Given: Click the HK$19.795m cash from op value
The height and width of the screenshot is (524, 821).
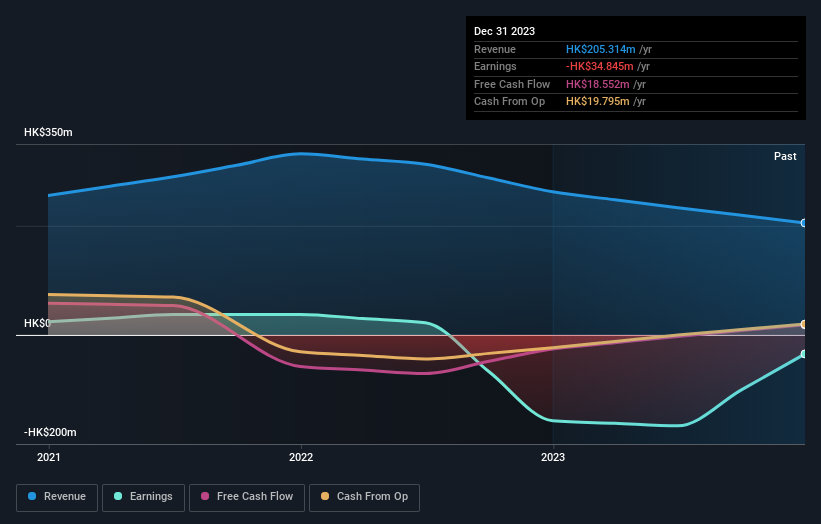Looking at the screenshot, I should (x=597, y=102).
